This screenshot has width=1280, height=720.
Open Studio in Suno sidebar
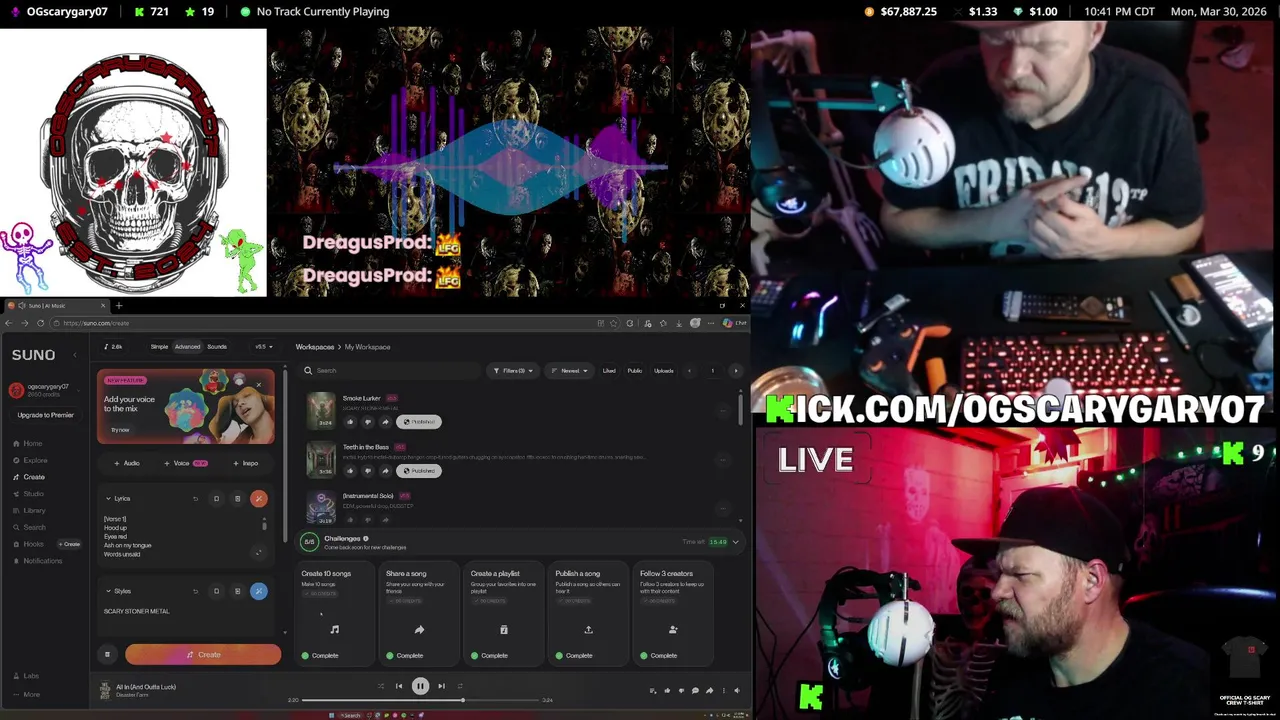click(28, 494)
